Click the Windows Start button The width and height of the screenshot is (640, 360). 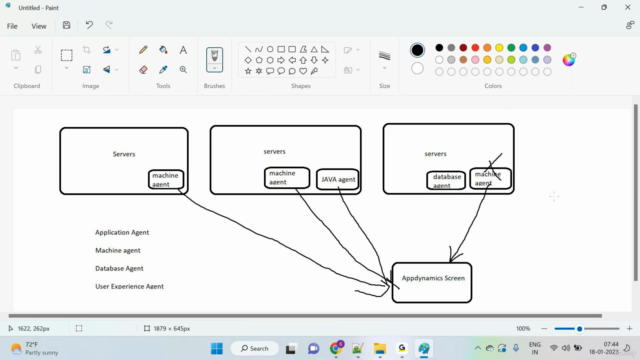(x=217, y=349)
